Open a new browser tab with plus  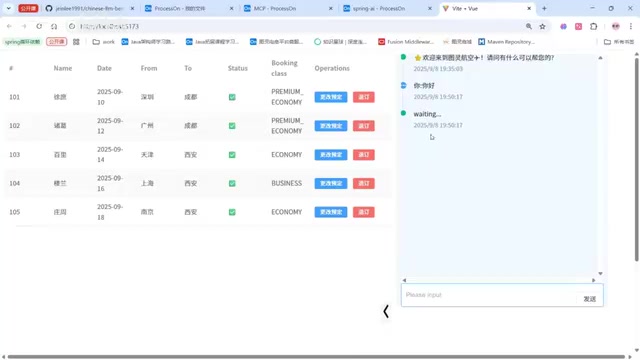(x=544, y=8)
